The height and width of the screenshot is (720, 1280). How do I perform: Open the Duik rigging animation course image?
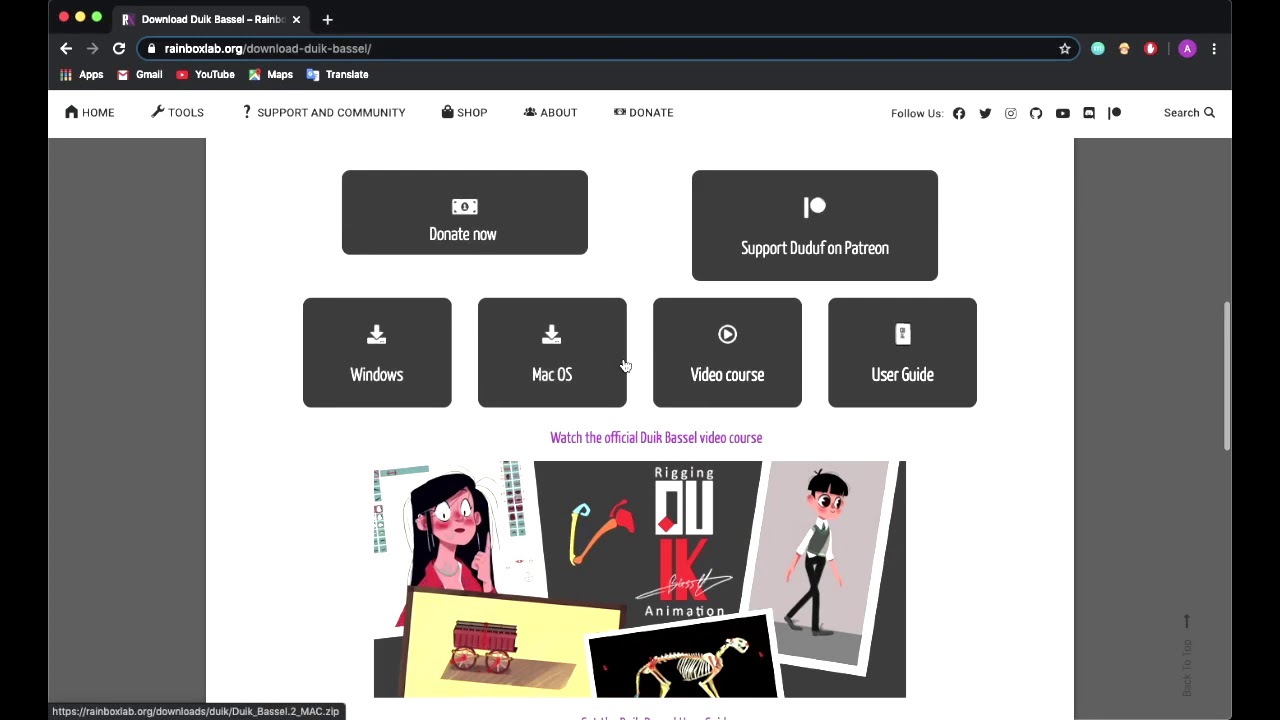[640, 579]
